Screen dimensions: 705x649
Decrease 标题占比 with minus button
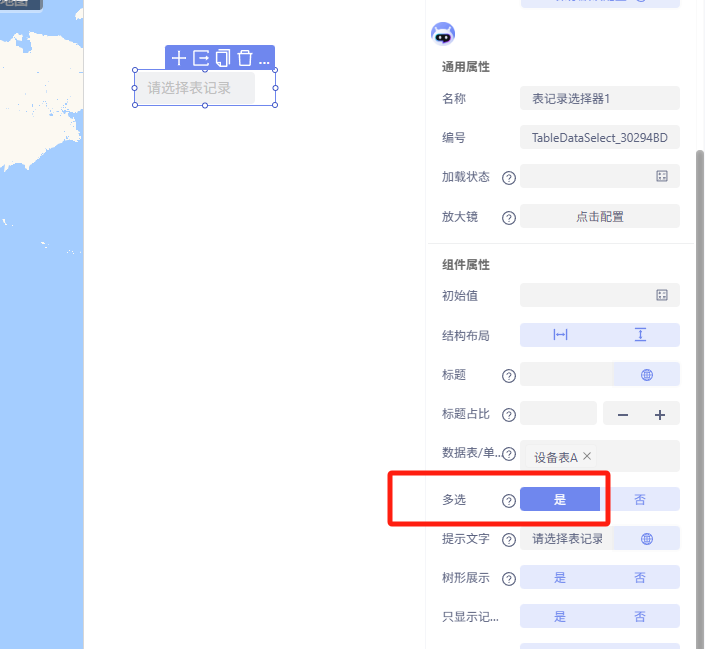623,415
